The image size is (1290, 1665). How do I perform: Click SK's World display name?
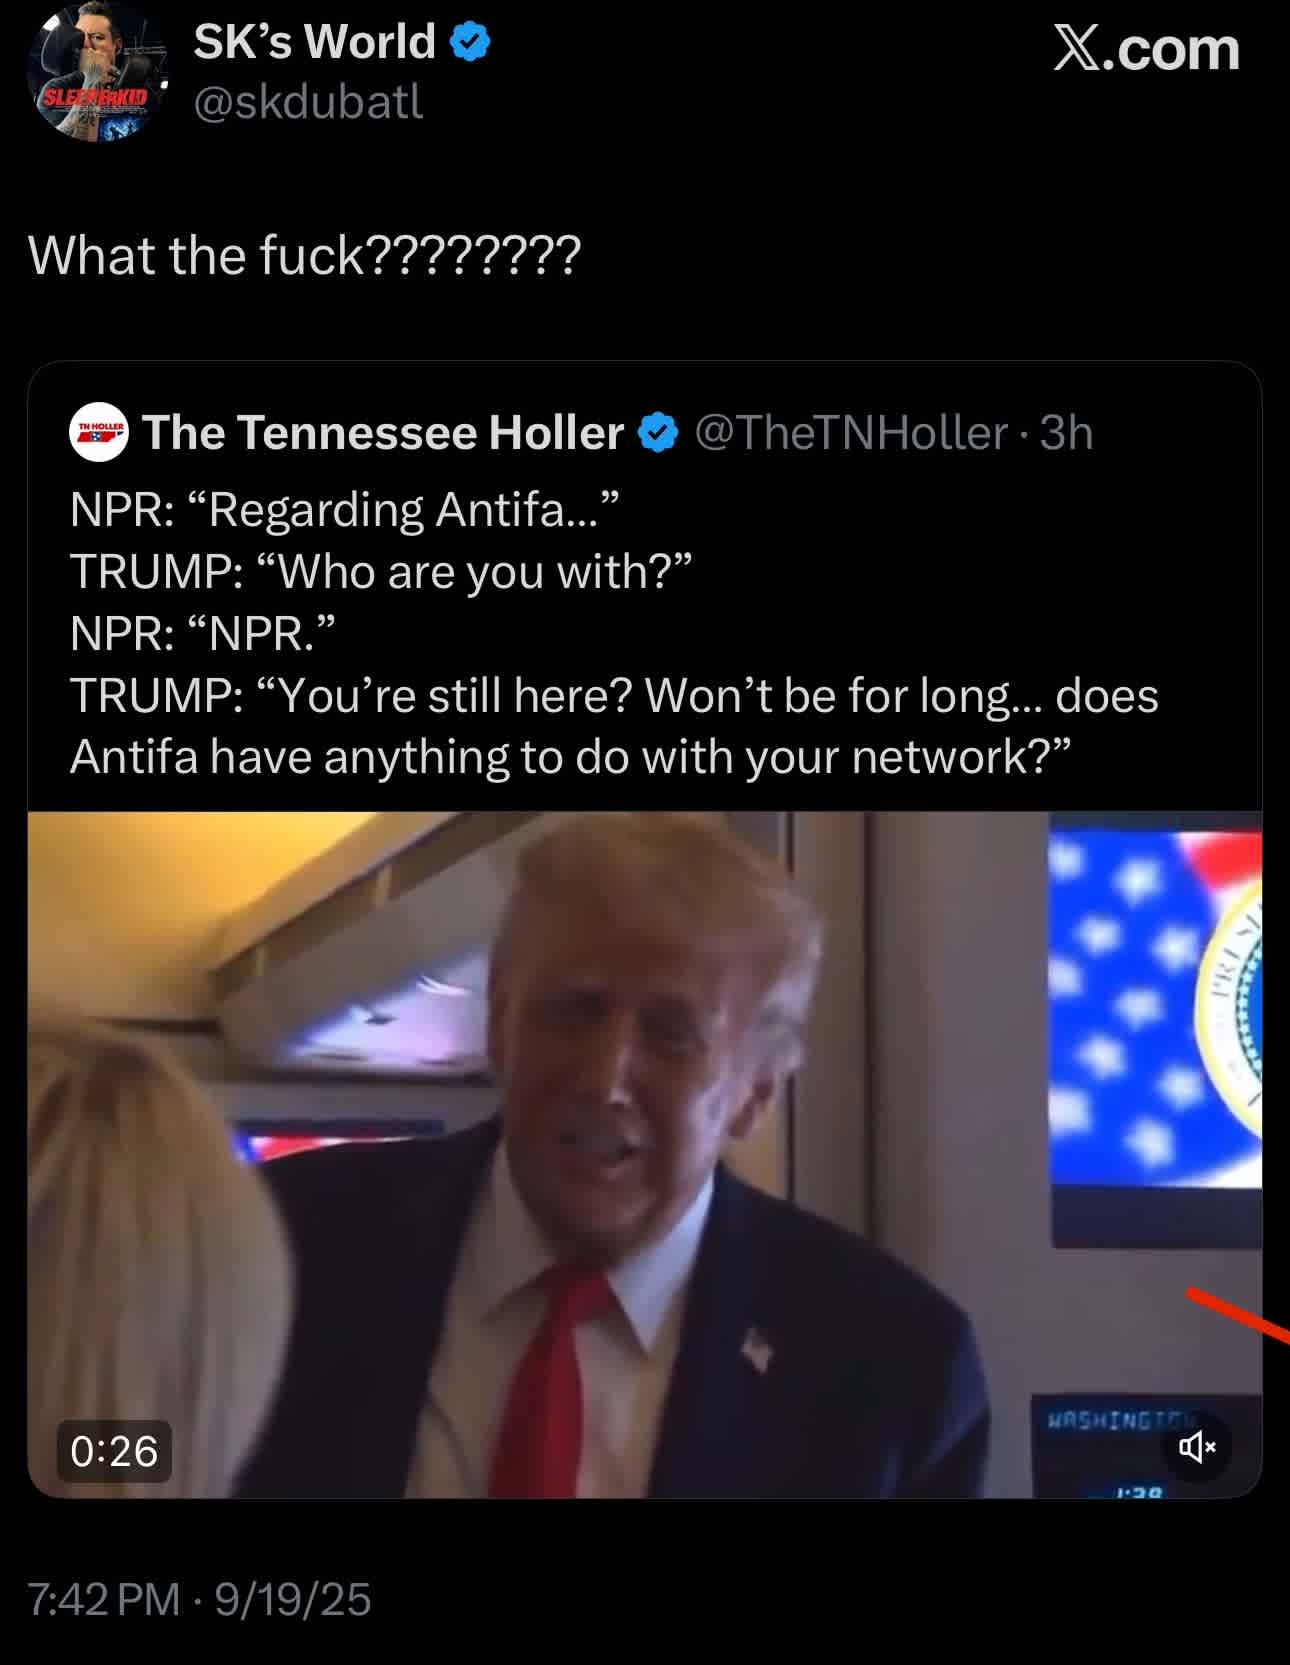click(315, 42)
